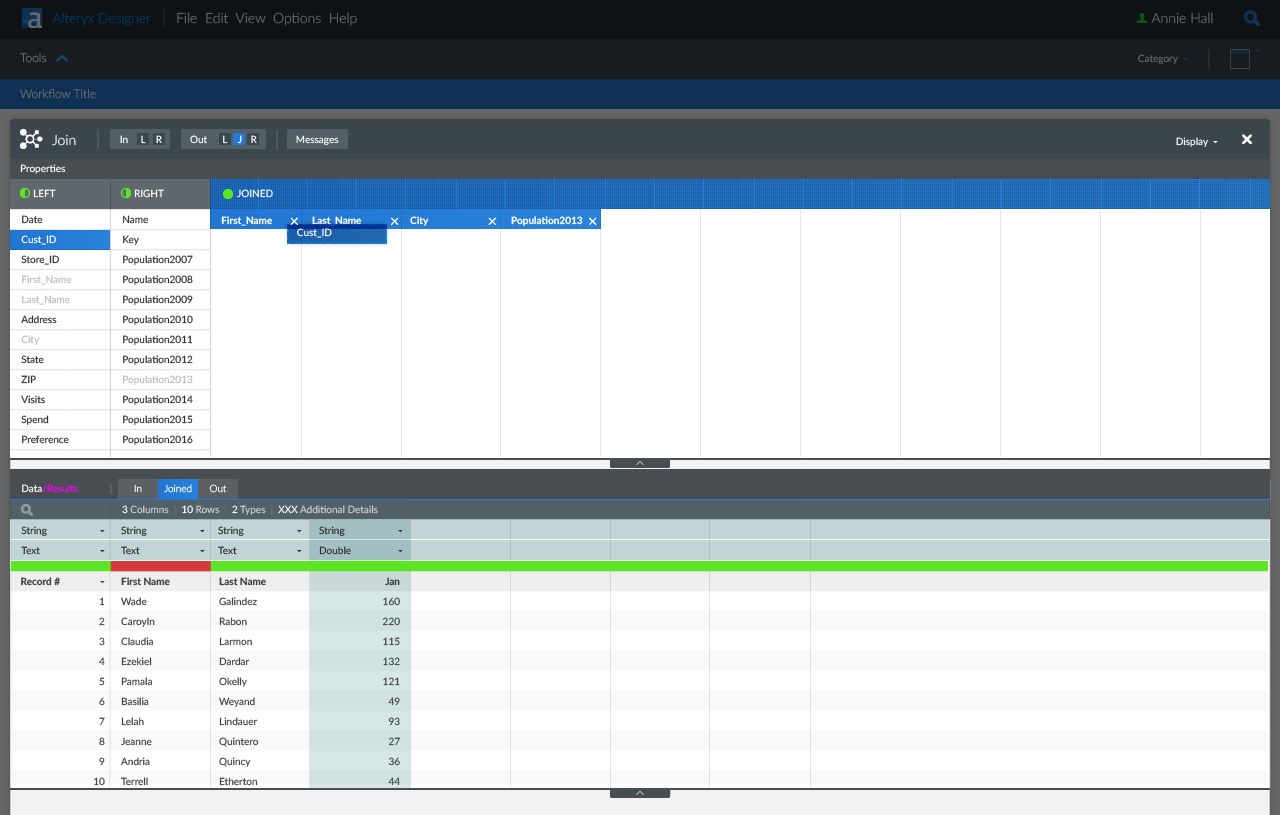Open the search magnifier in top bar
Screen dimensions: 1280x815
tap(1251, 18)
